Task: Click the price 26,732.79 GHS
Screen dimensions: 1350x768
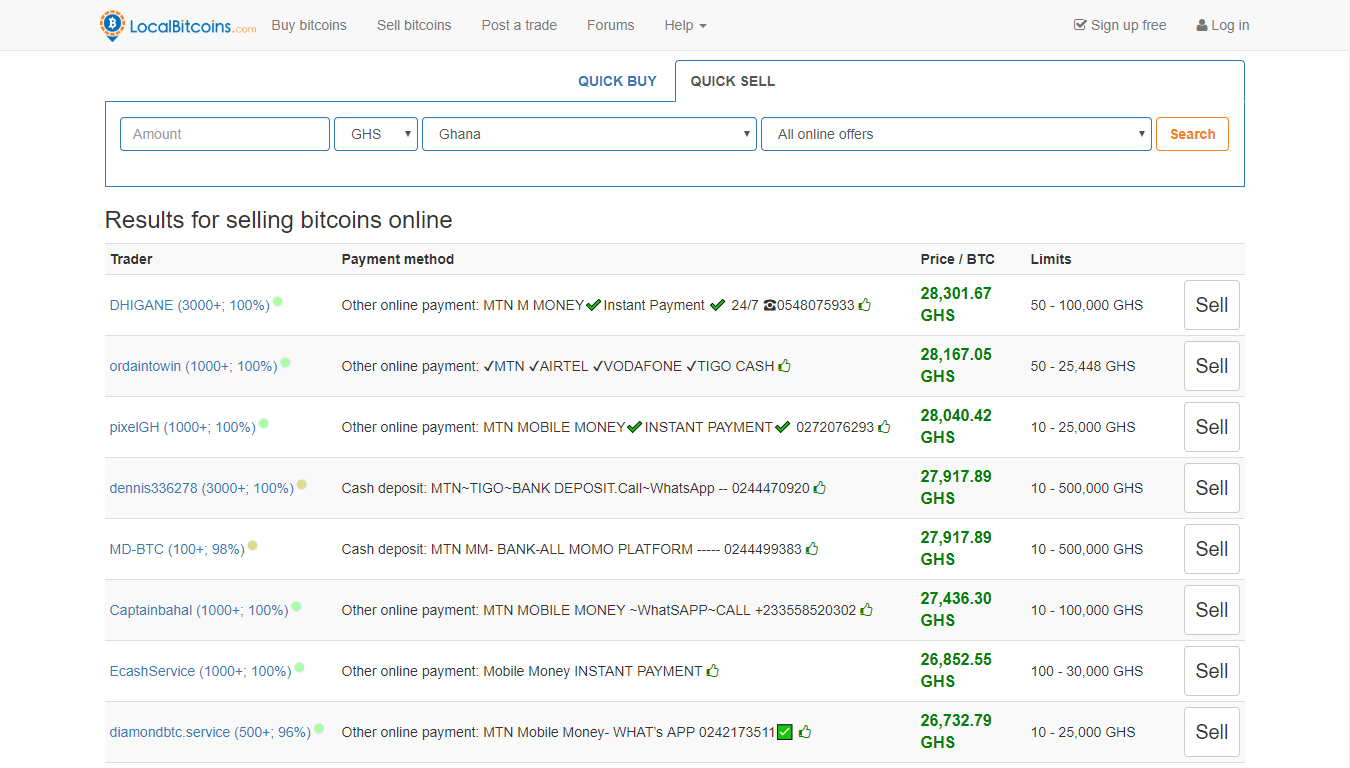Action: (956, 732)
